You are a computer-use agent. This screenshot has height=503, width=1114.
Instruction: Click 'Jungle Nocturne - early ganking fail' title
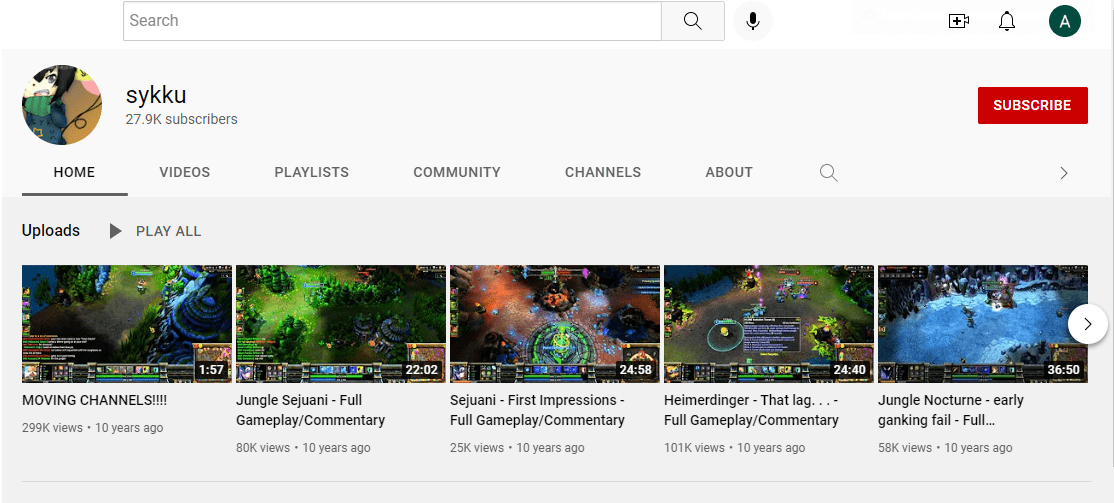tap(951, 410)
